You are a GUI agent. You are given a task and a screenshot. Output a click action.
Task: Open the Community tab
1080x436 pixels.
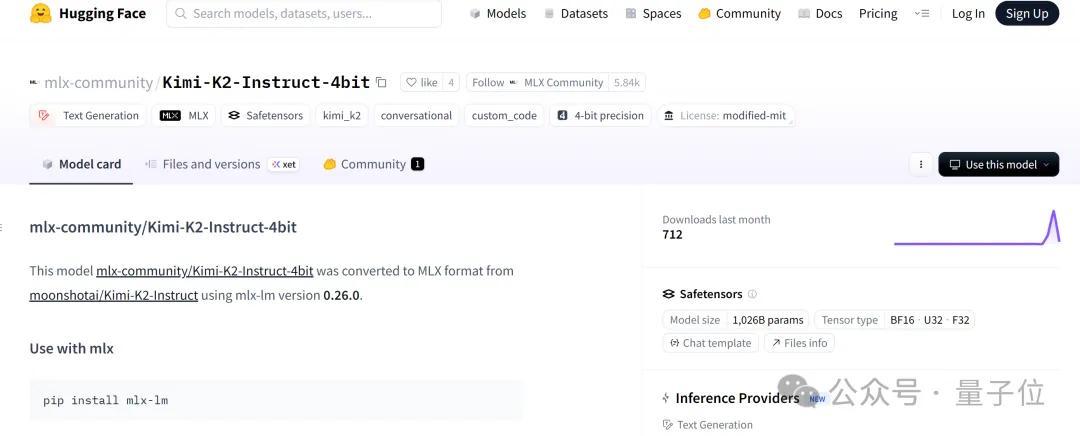(373, 165)
